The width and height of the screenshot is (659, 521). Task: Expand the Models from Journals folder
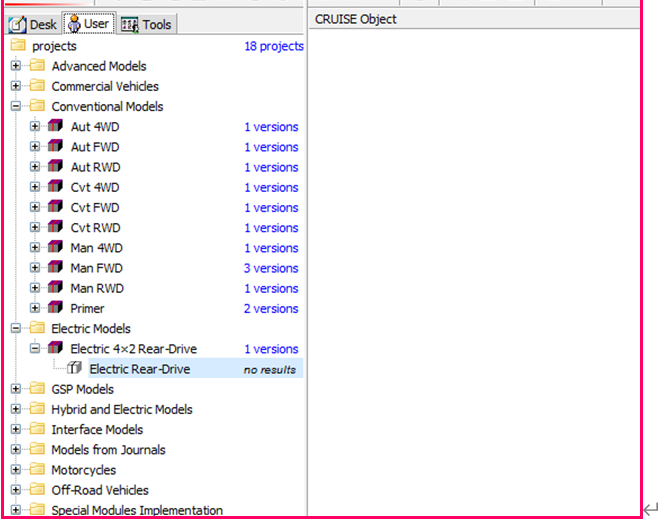pyautogui.click(x=16, y=449)
